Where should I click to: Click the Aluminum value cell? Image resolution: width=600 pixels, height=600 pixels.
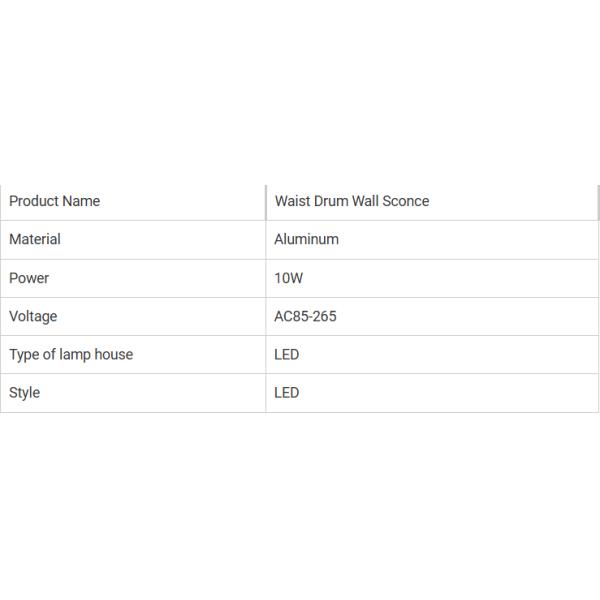(306, 239)
